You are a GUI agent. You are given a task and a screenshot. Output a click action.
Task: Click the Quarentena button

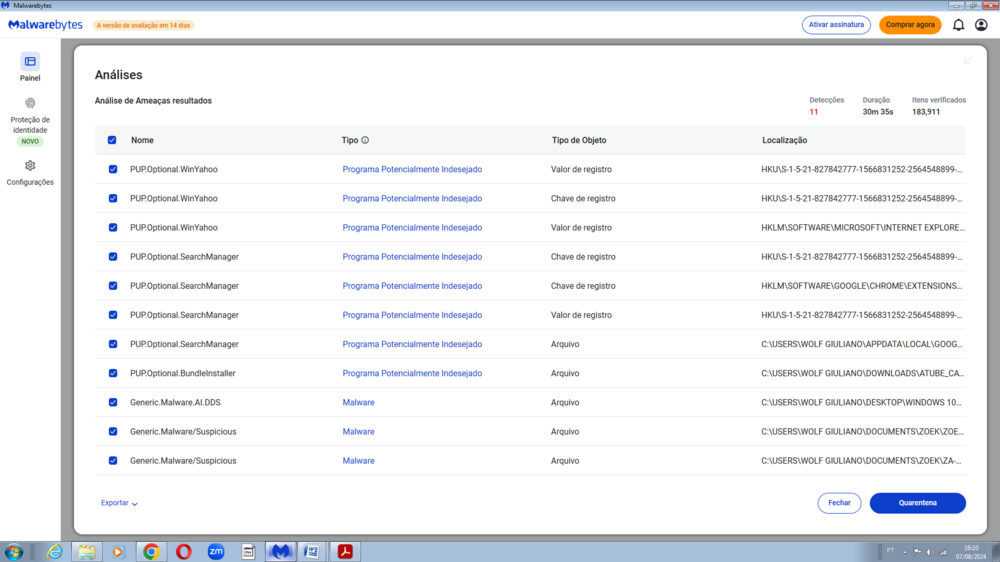click(x=917, y=503)
